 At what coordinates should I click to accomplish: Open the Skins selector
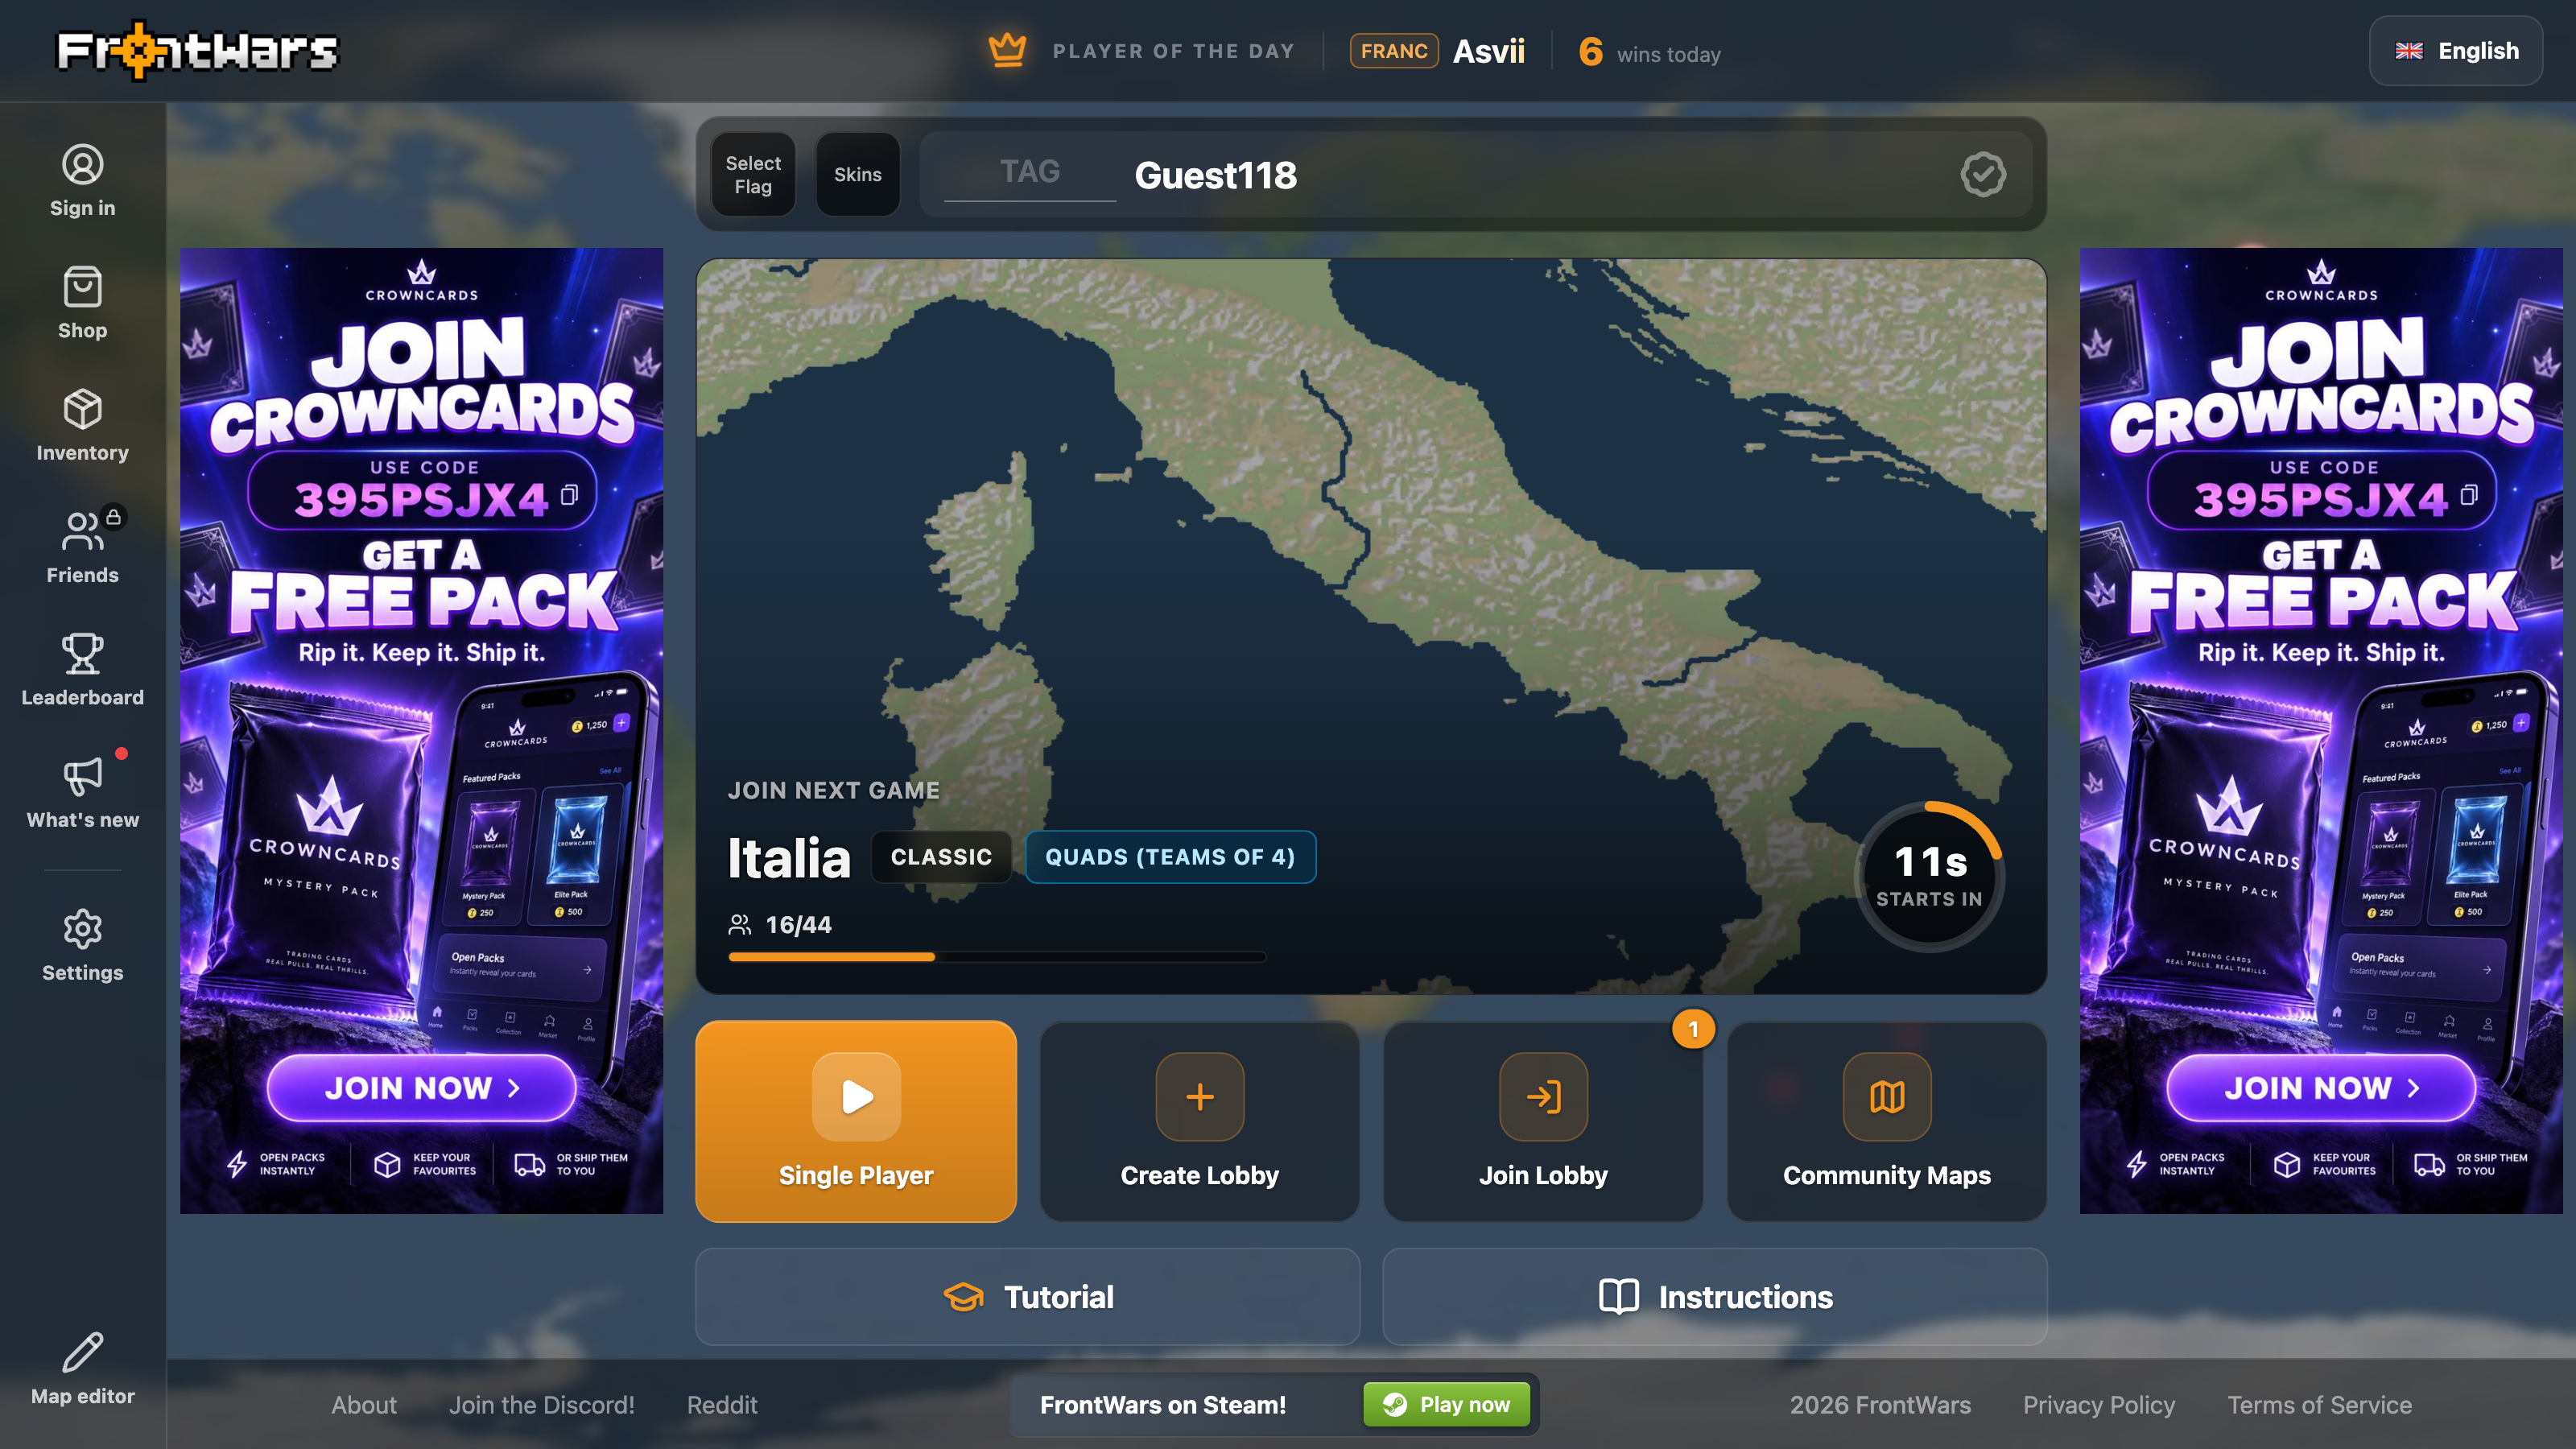(858, 175)
